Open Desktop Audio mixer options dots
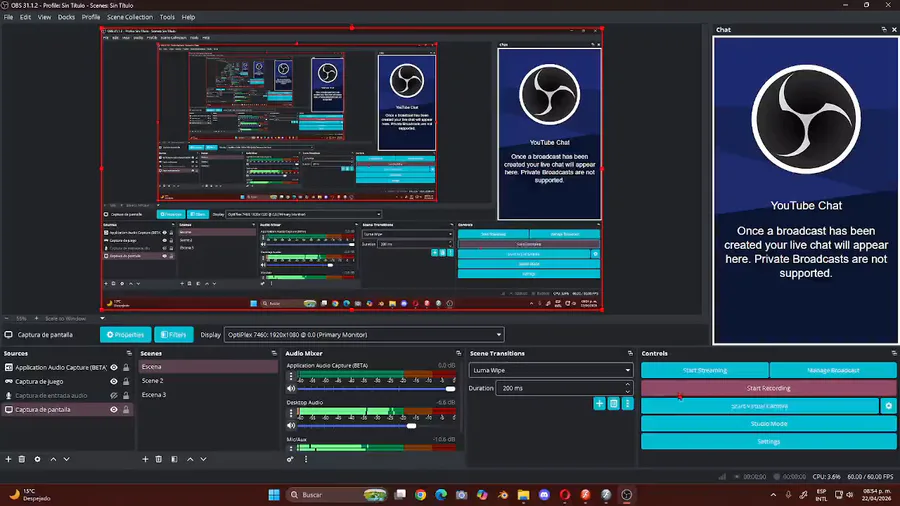The image size is (900, 506). click(291, 414)
